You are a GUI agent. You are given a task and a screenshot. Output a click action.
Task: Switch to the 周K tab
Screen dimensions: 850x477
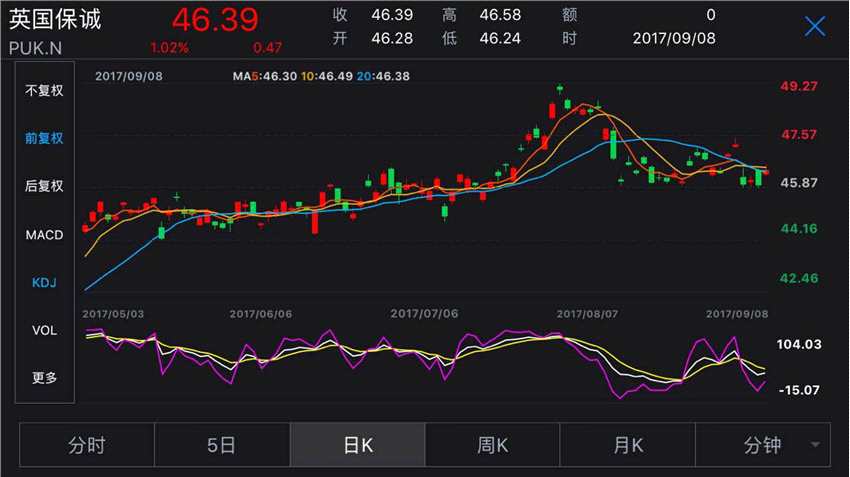[x=492, y=445]
